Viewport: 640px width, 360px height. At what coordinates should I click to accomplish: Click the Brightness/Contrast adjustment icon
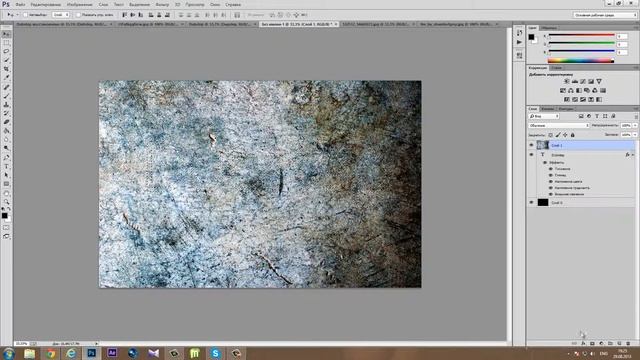[x=567, y=82]
